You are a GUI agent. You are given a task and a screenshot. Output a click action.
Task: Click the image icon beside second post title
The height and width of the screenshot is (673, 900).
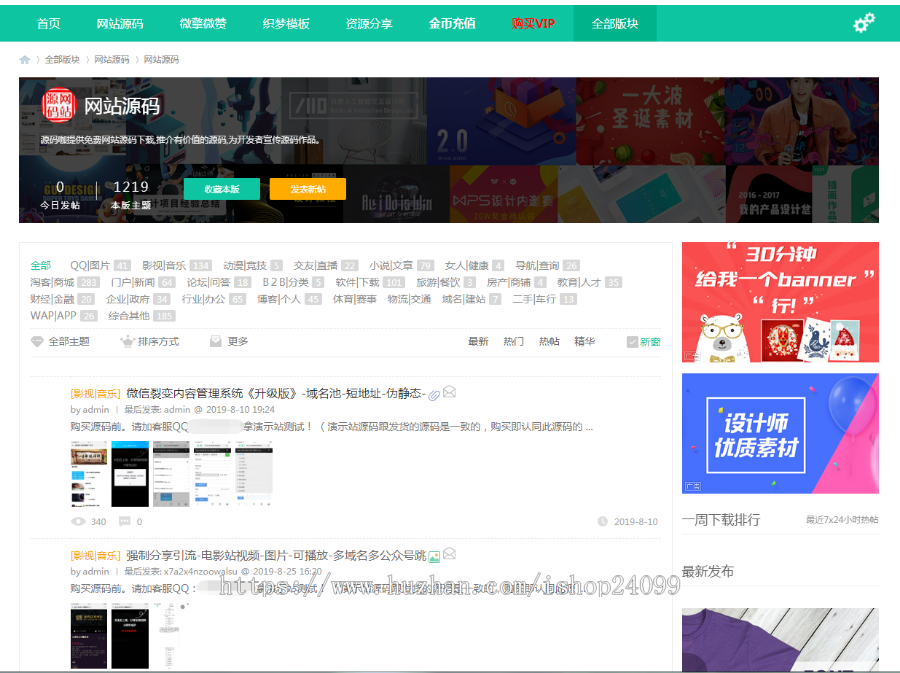coord(449,554)
